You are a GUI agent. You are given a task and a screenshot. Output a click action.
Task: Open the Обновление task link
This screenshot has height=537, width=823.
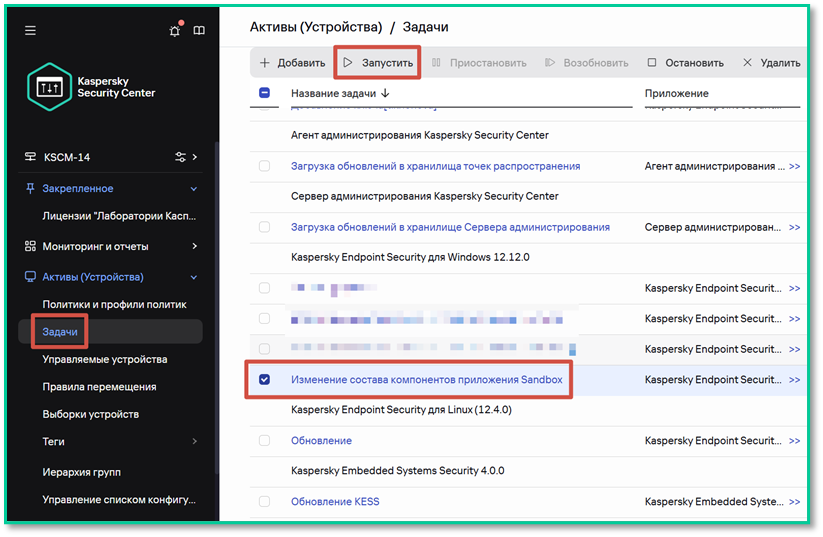[x=321, y=440]
